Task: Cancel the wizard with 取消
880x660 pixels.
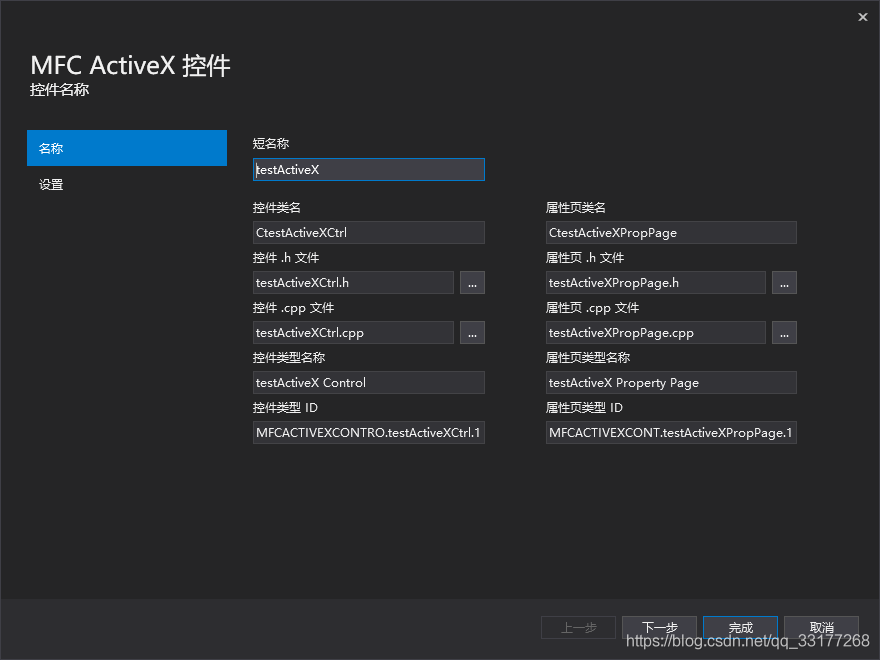Action: pyautogui.click(x=821, y=628)
